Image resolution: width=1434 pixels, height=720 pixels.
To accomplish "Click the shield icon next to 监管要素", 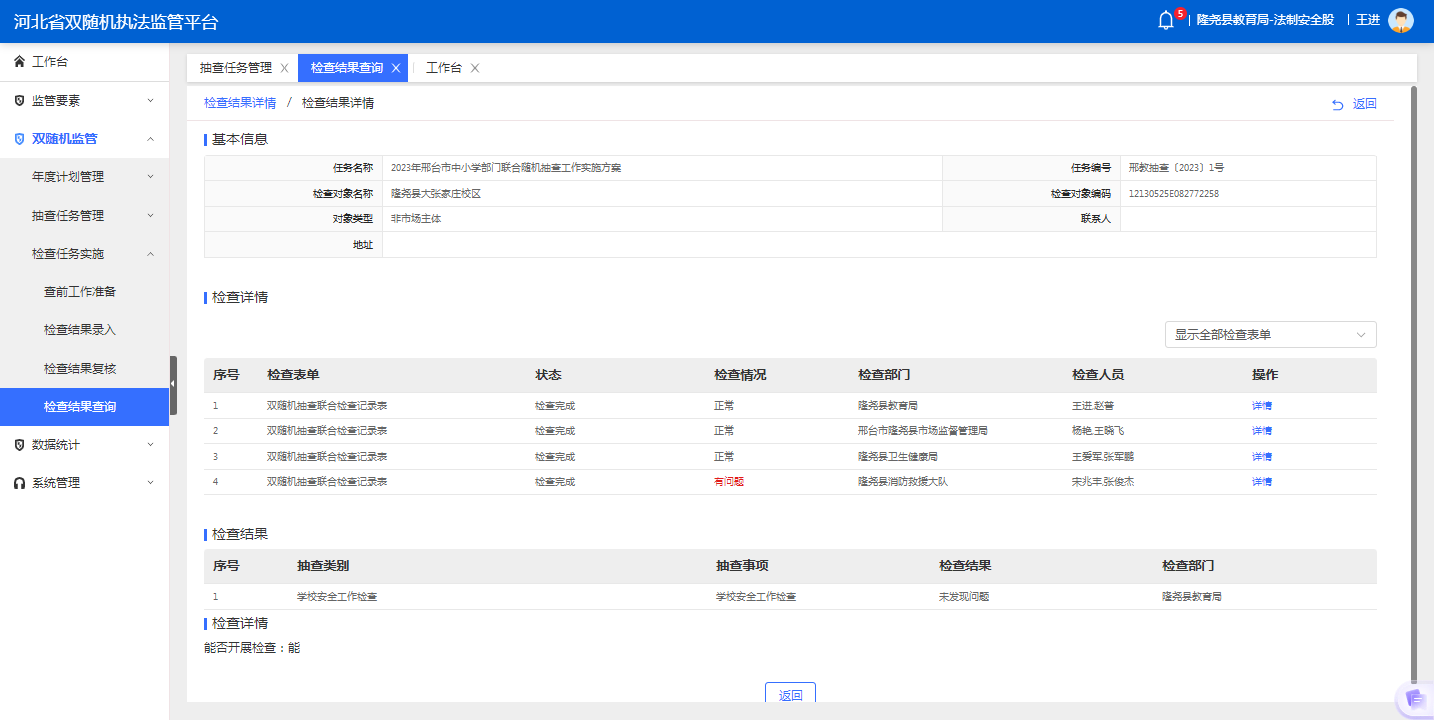I will [17, 100].
